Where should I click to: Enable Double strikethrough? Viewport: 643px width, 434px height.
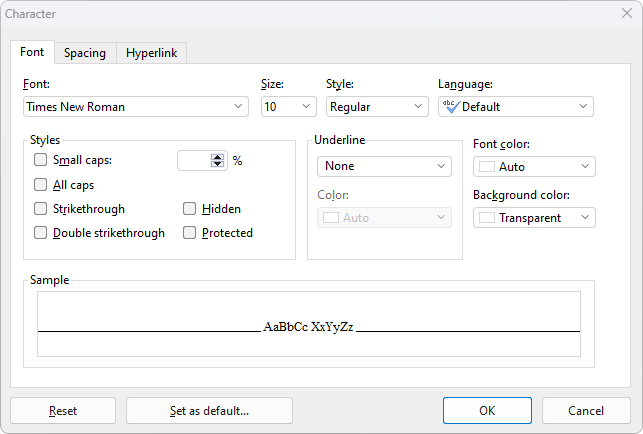40,233
